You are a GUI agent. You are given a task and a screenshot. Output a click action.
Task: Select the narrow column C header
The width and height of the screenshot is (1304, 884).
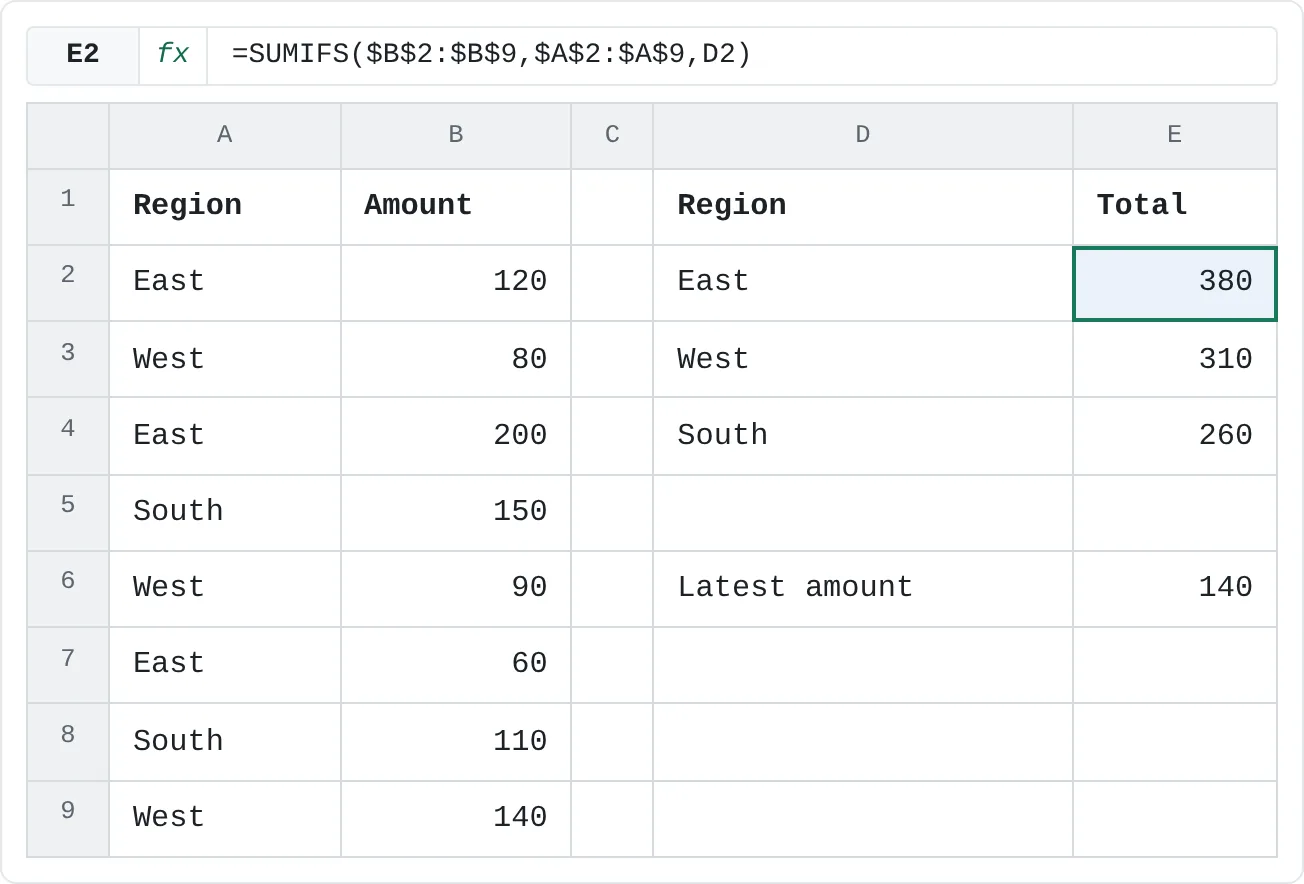point(612,135)
